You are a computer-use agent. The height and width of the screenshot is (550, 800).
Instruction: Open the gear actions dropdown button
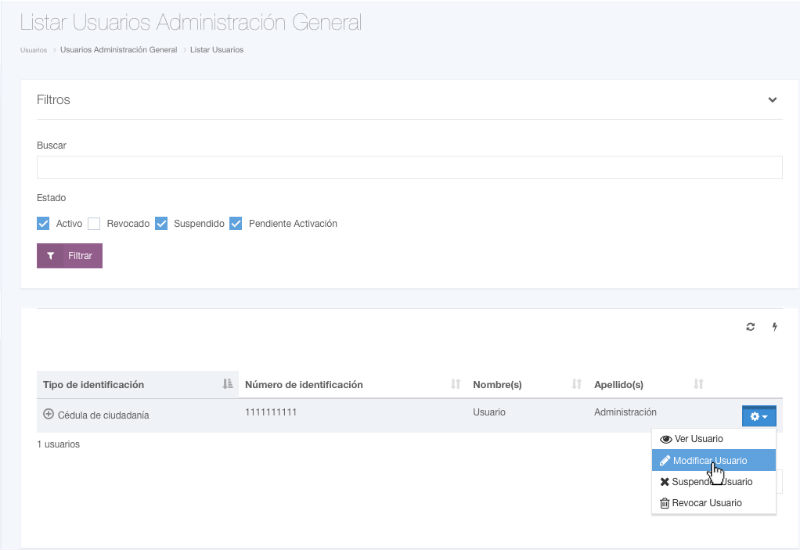coord(758,416)
